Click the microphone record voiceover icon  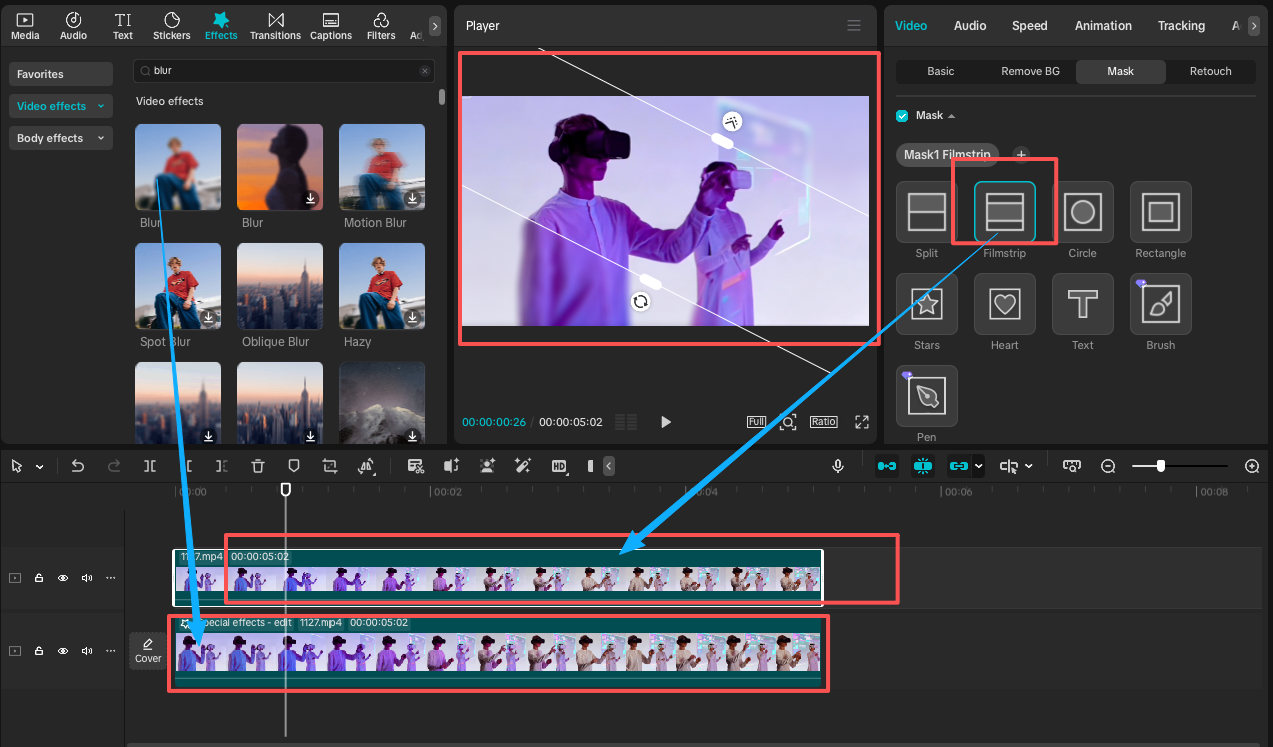click(838, 466)
